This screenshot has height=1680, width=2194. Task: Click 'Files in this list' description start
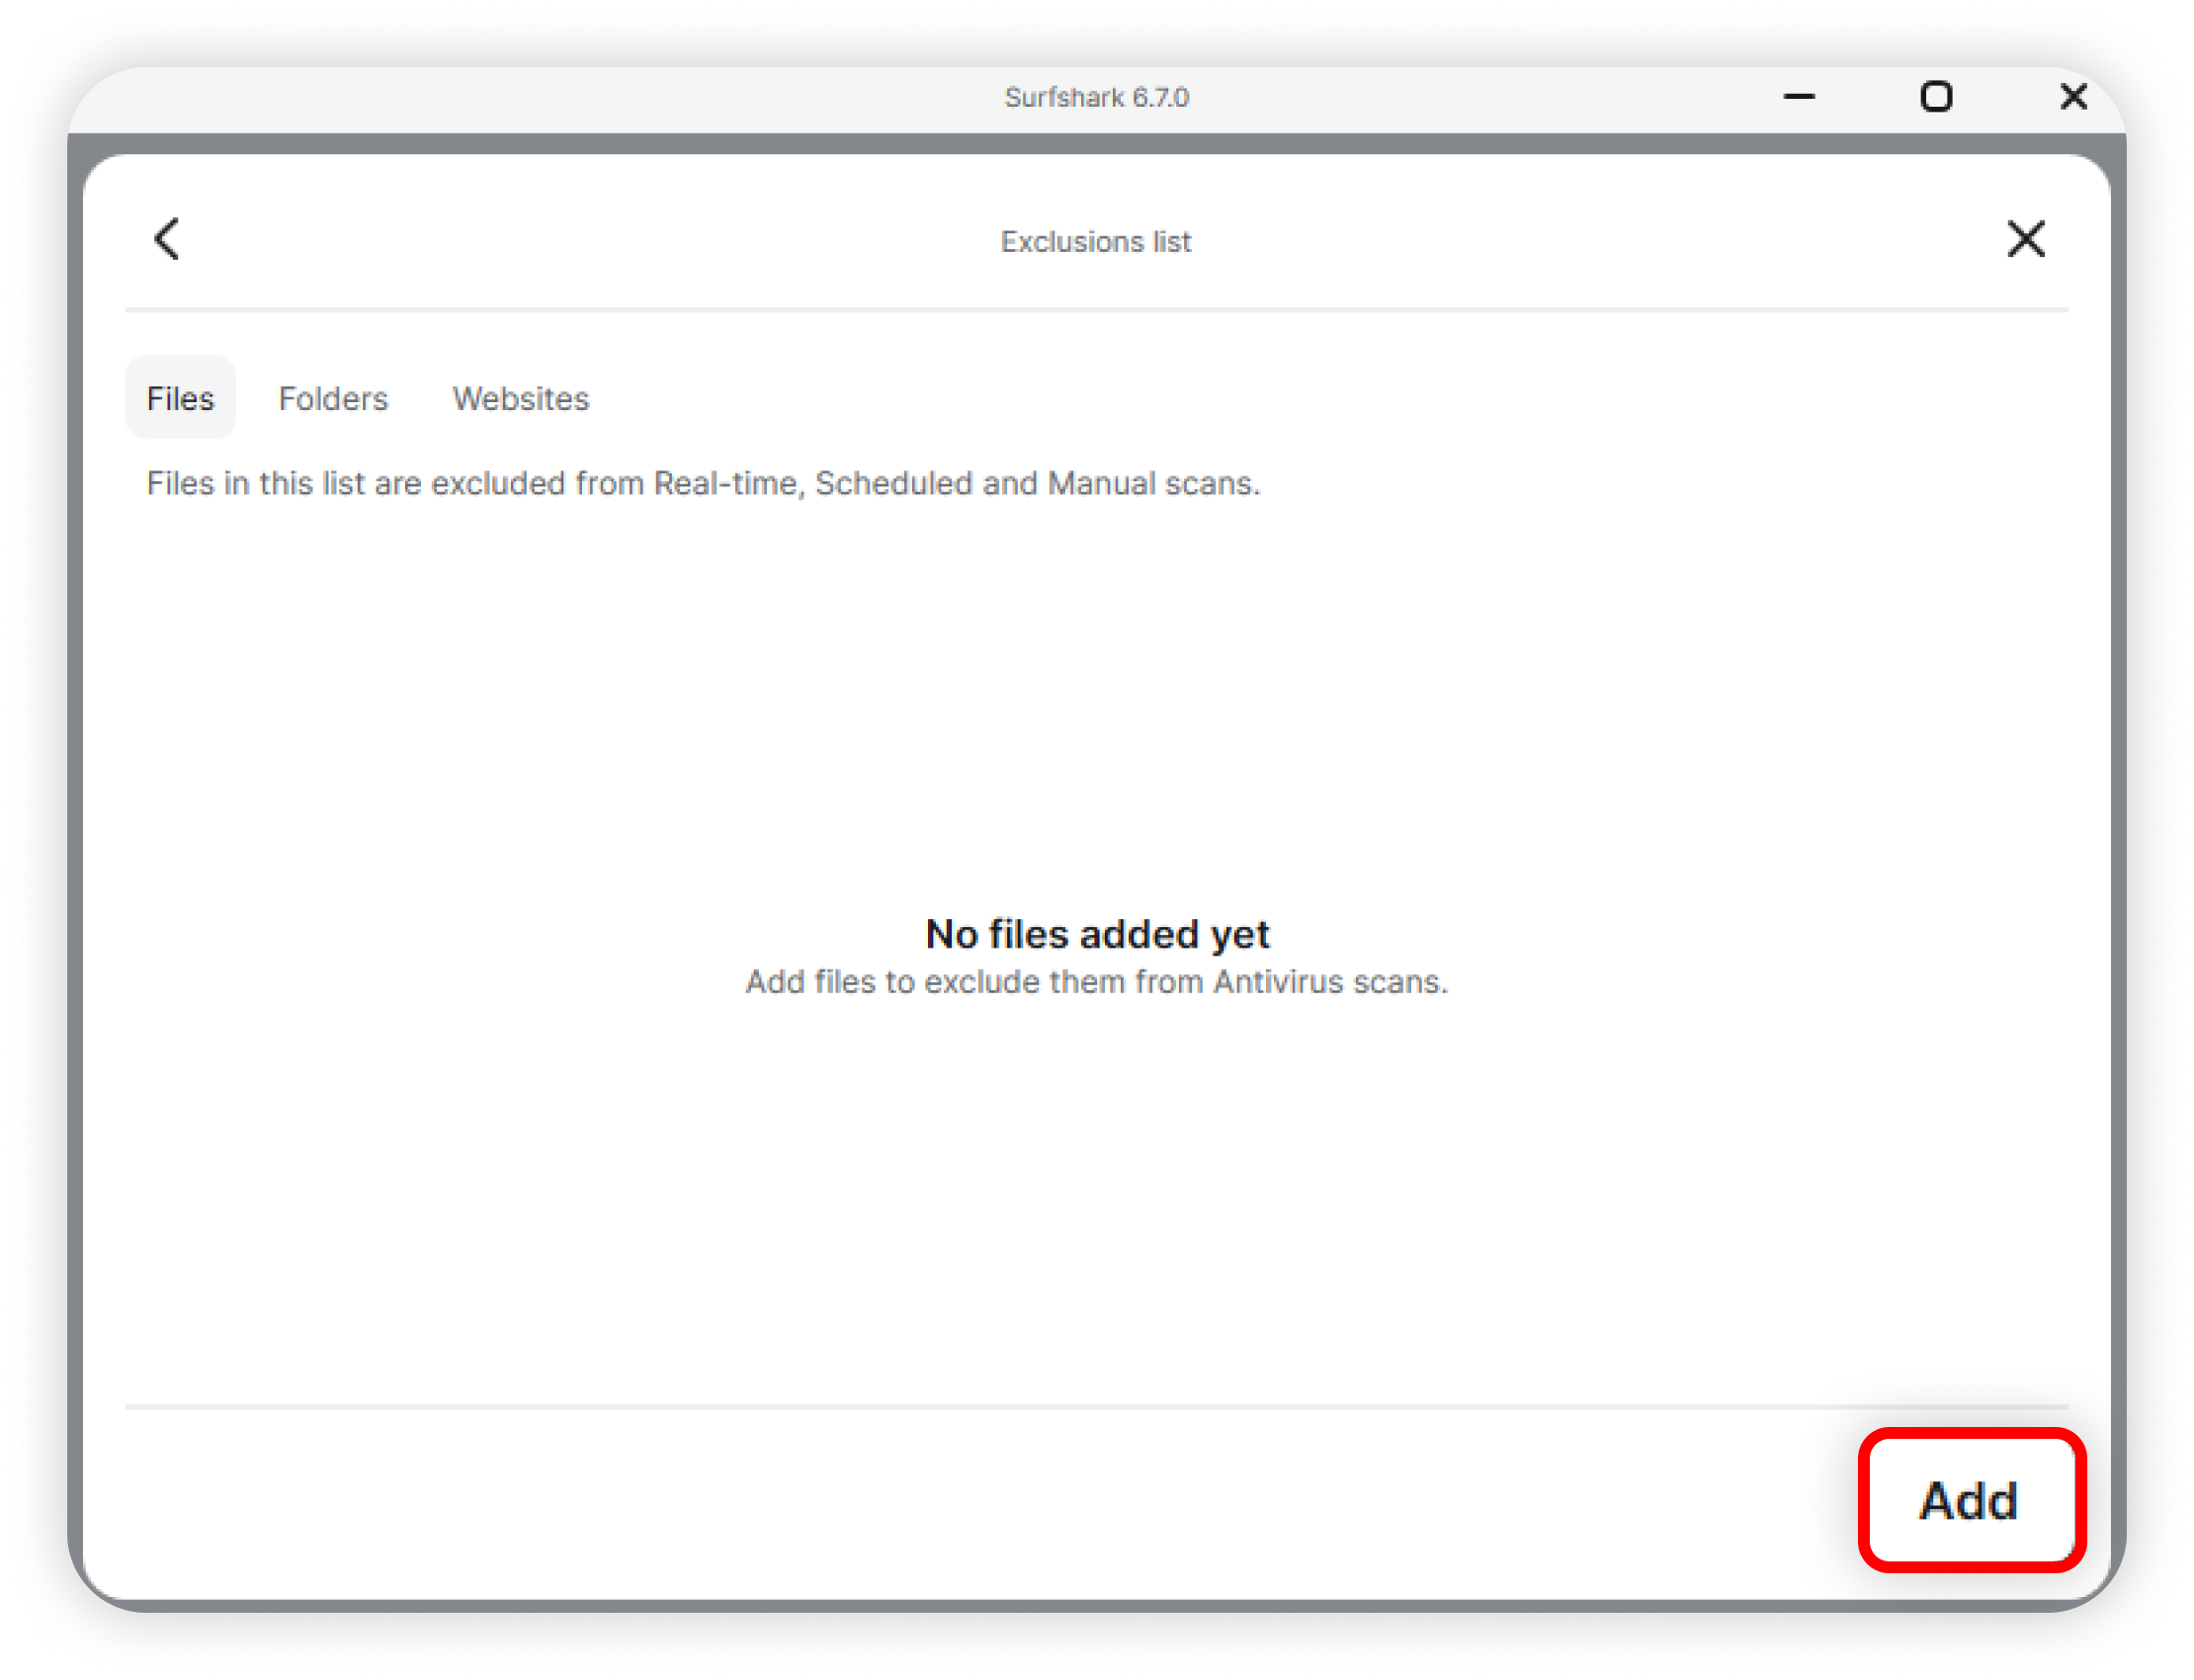[x=255, y=484]
